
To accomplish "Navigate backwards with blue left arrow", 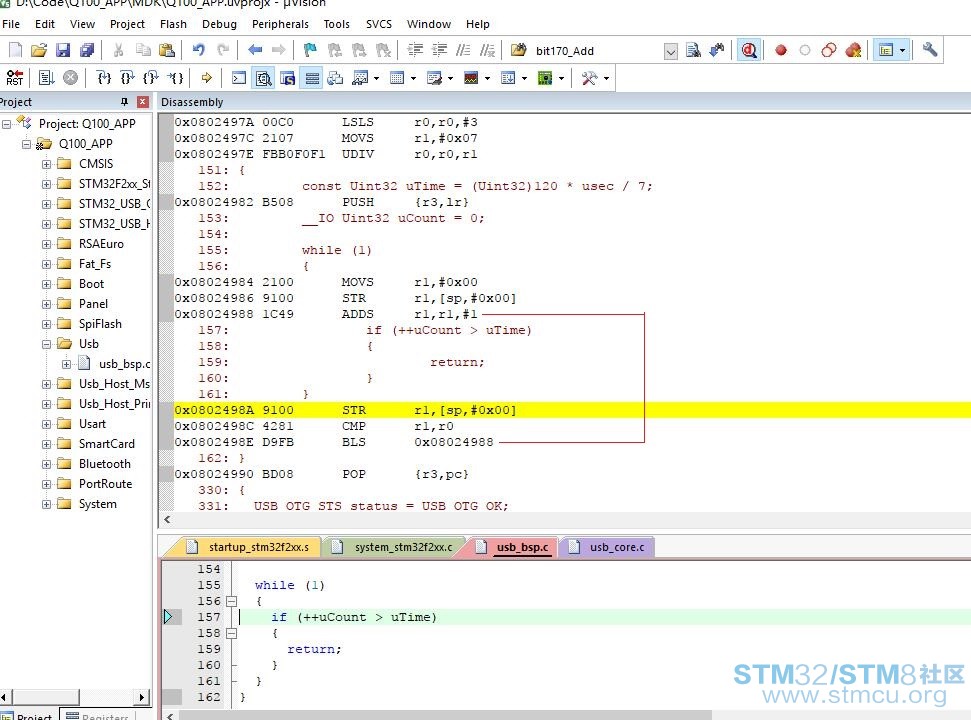I will pyautogui.click(x=255, y=50).
